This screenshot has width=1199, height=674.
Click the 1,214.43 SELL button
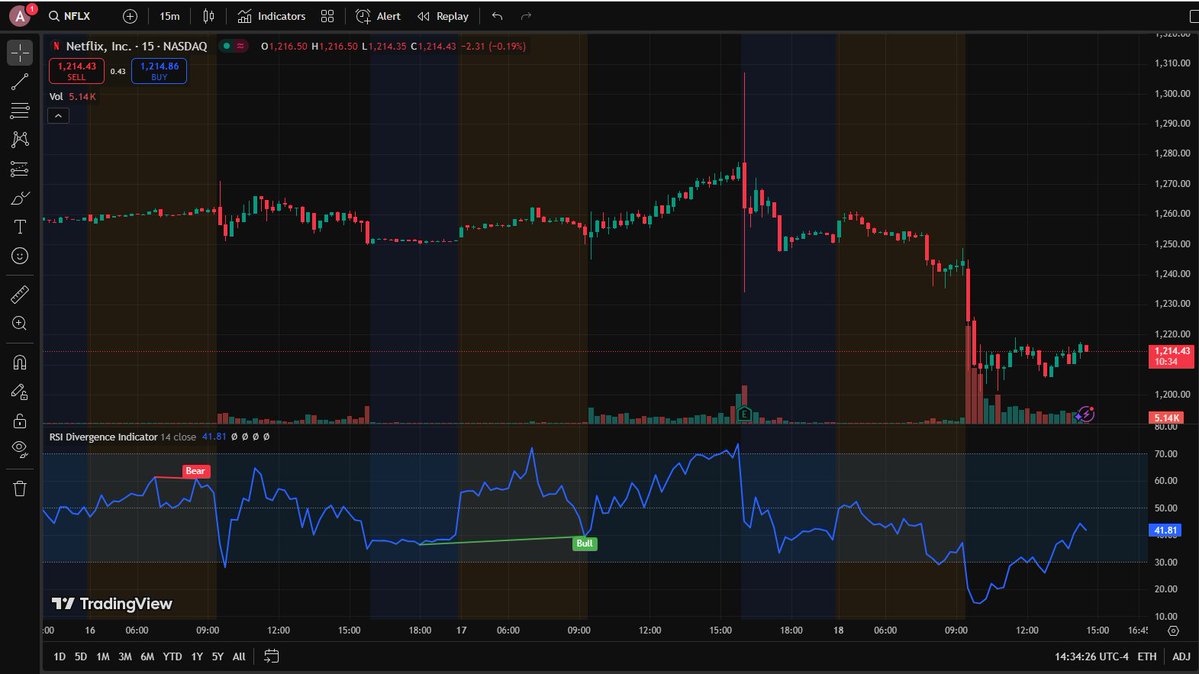(76, 71)
